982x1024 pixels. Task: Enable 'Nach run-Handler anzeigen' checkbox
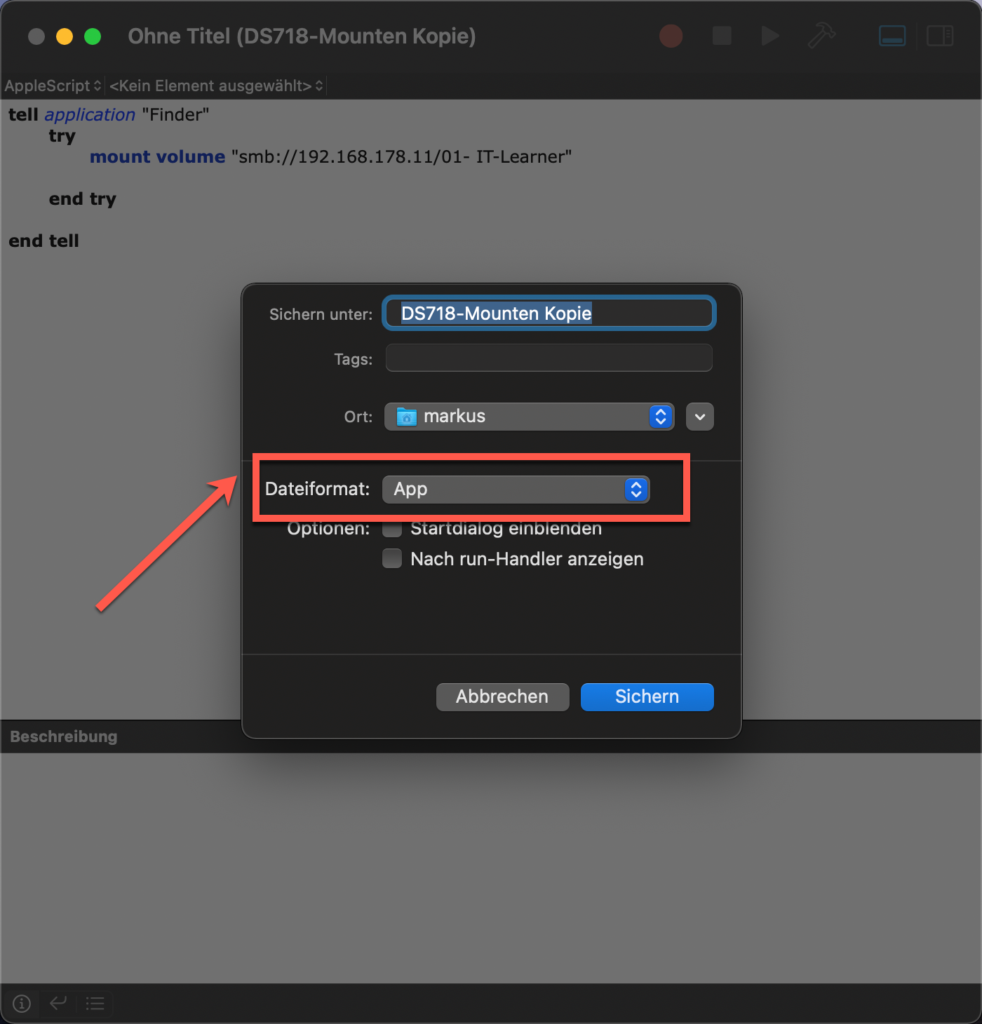click(392, 559)
